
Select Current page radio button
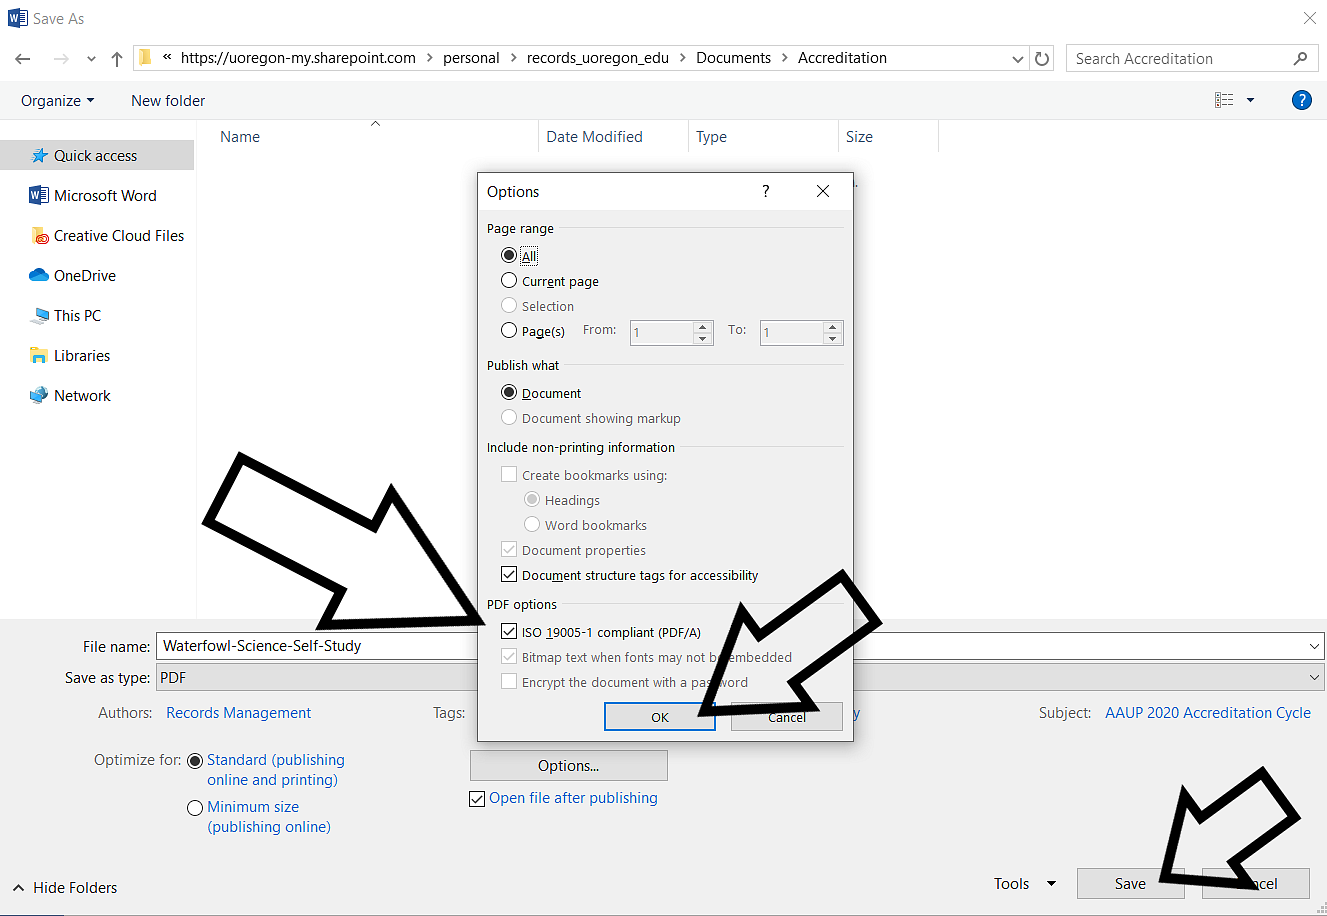[509, 280]
